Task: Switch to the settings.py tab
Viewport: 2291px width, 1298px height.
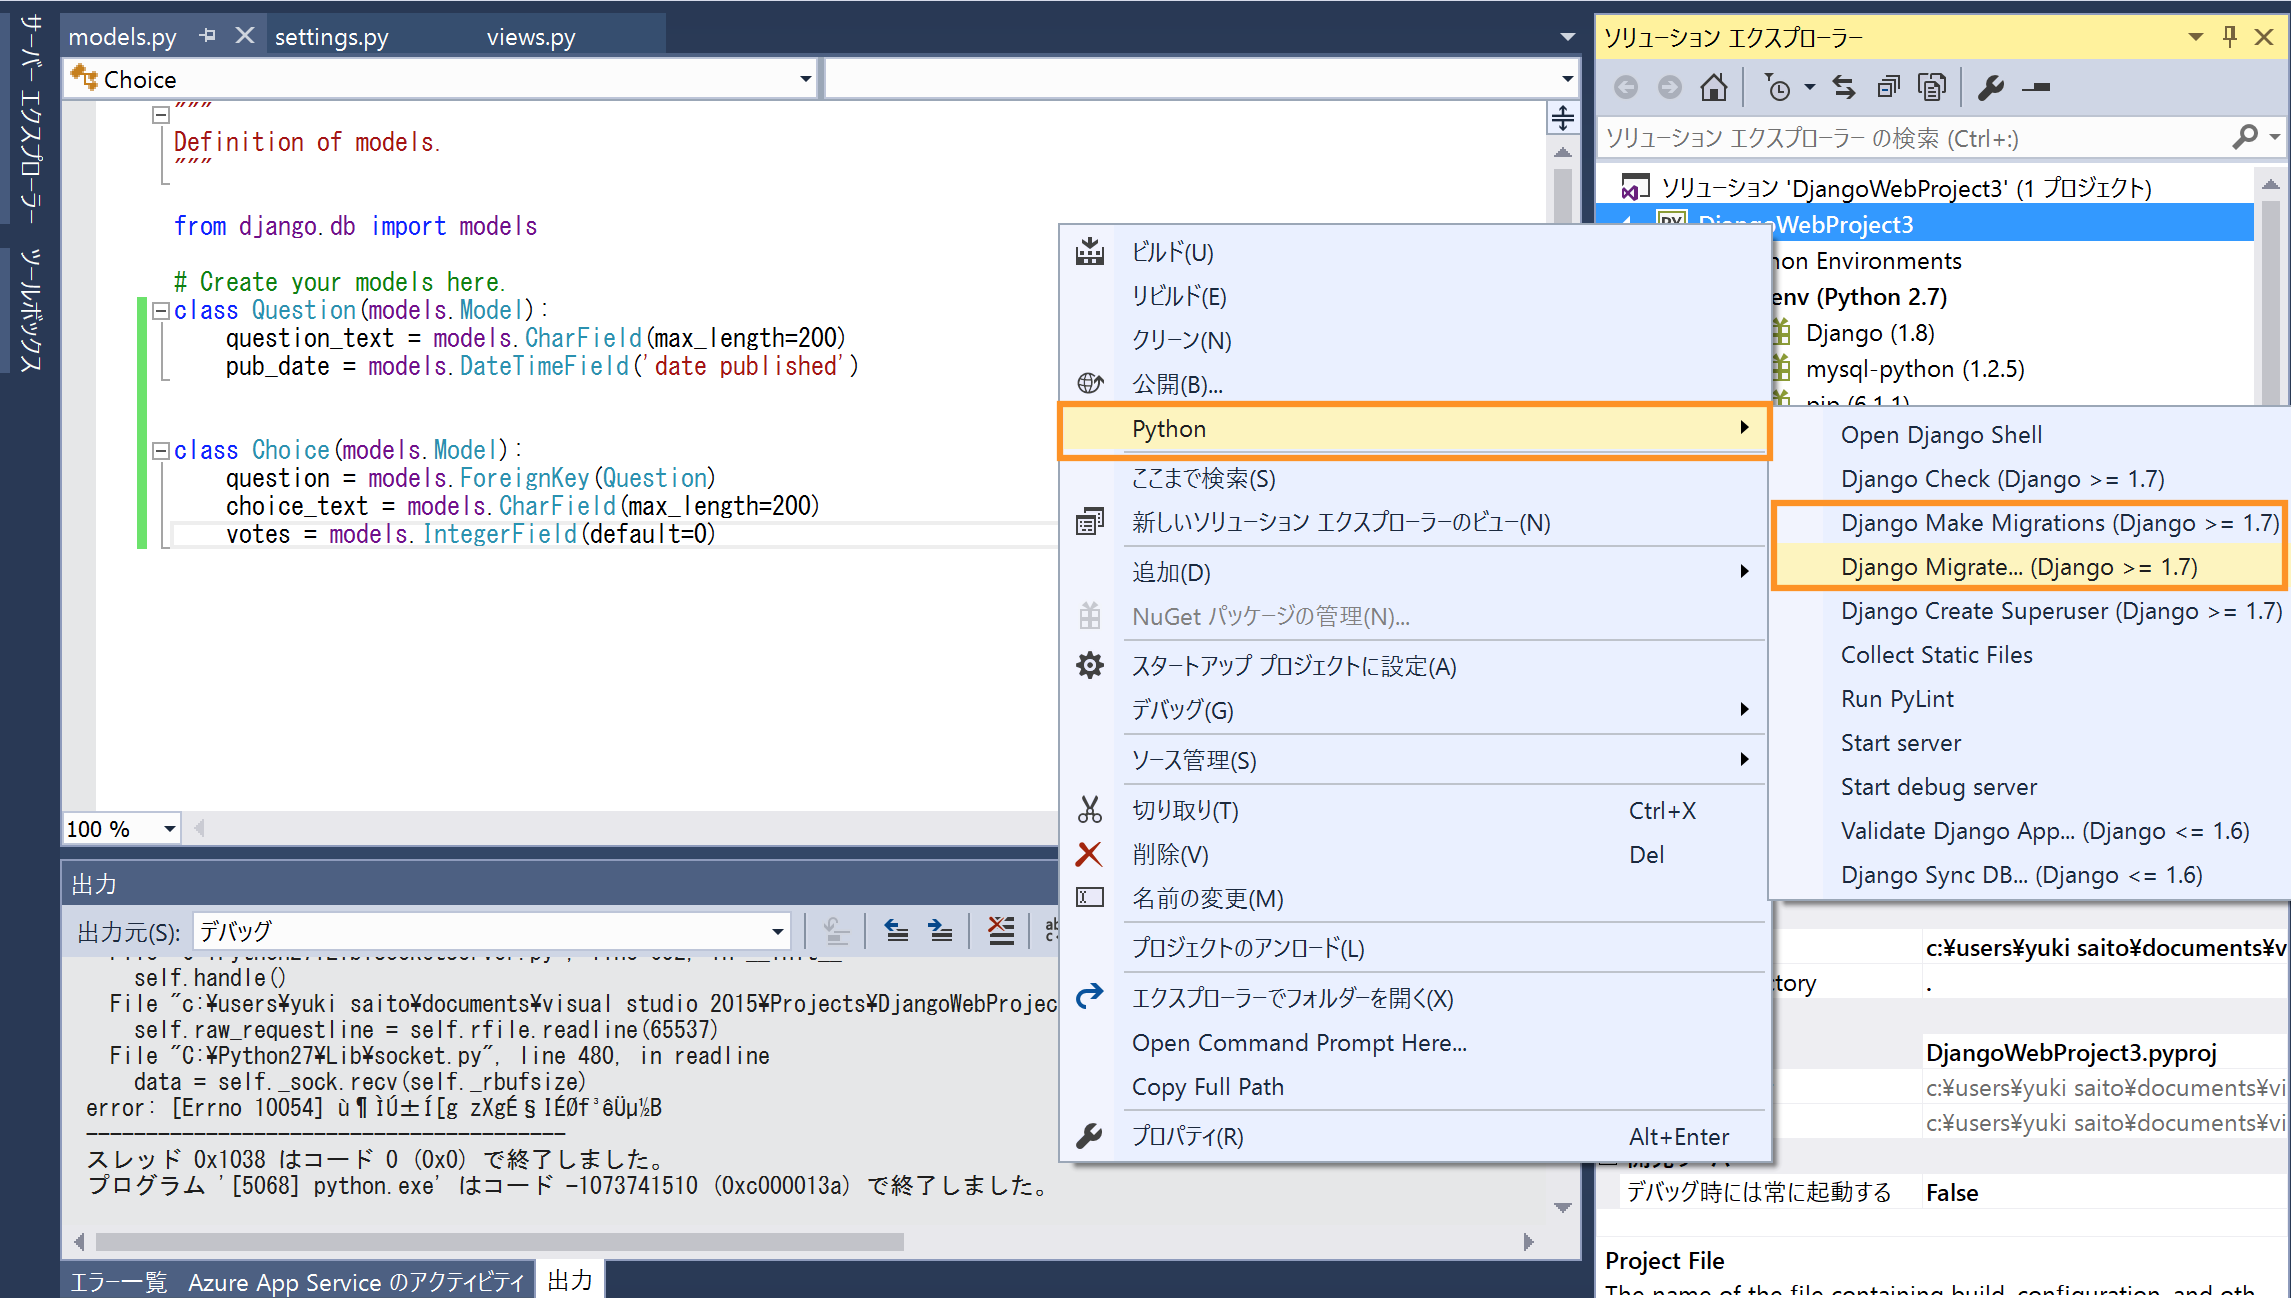Action: point(332,37)
